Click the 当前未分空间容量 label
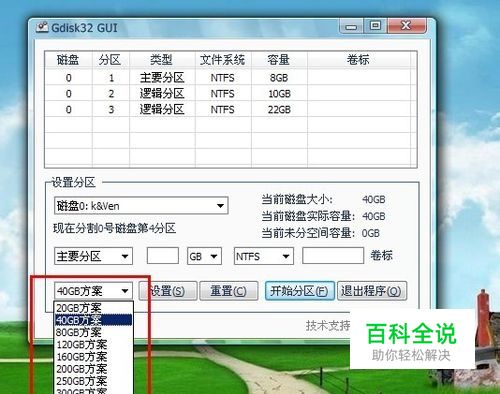This screenshot has width=500, height=394. coord(308,233)
